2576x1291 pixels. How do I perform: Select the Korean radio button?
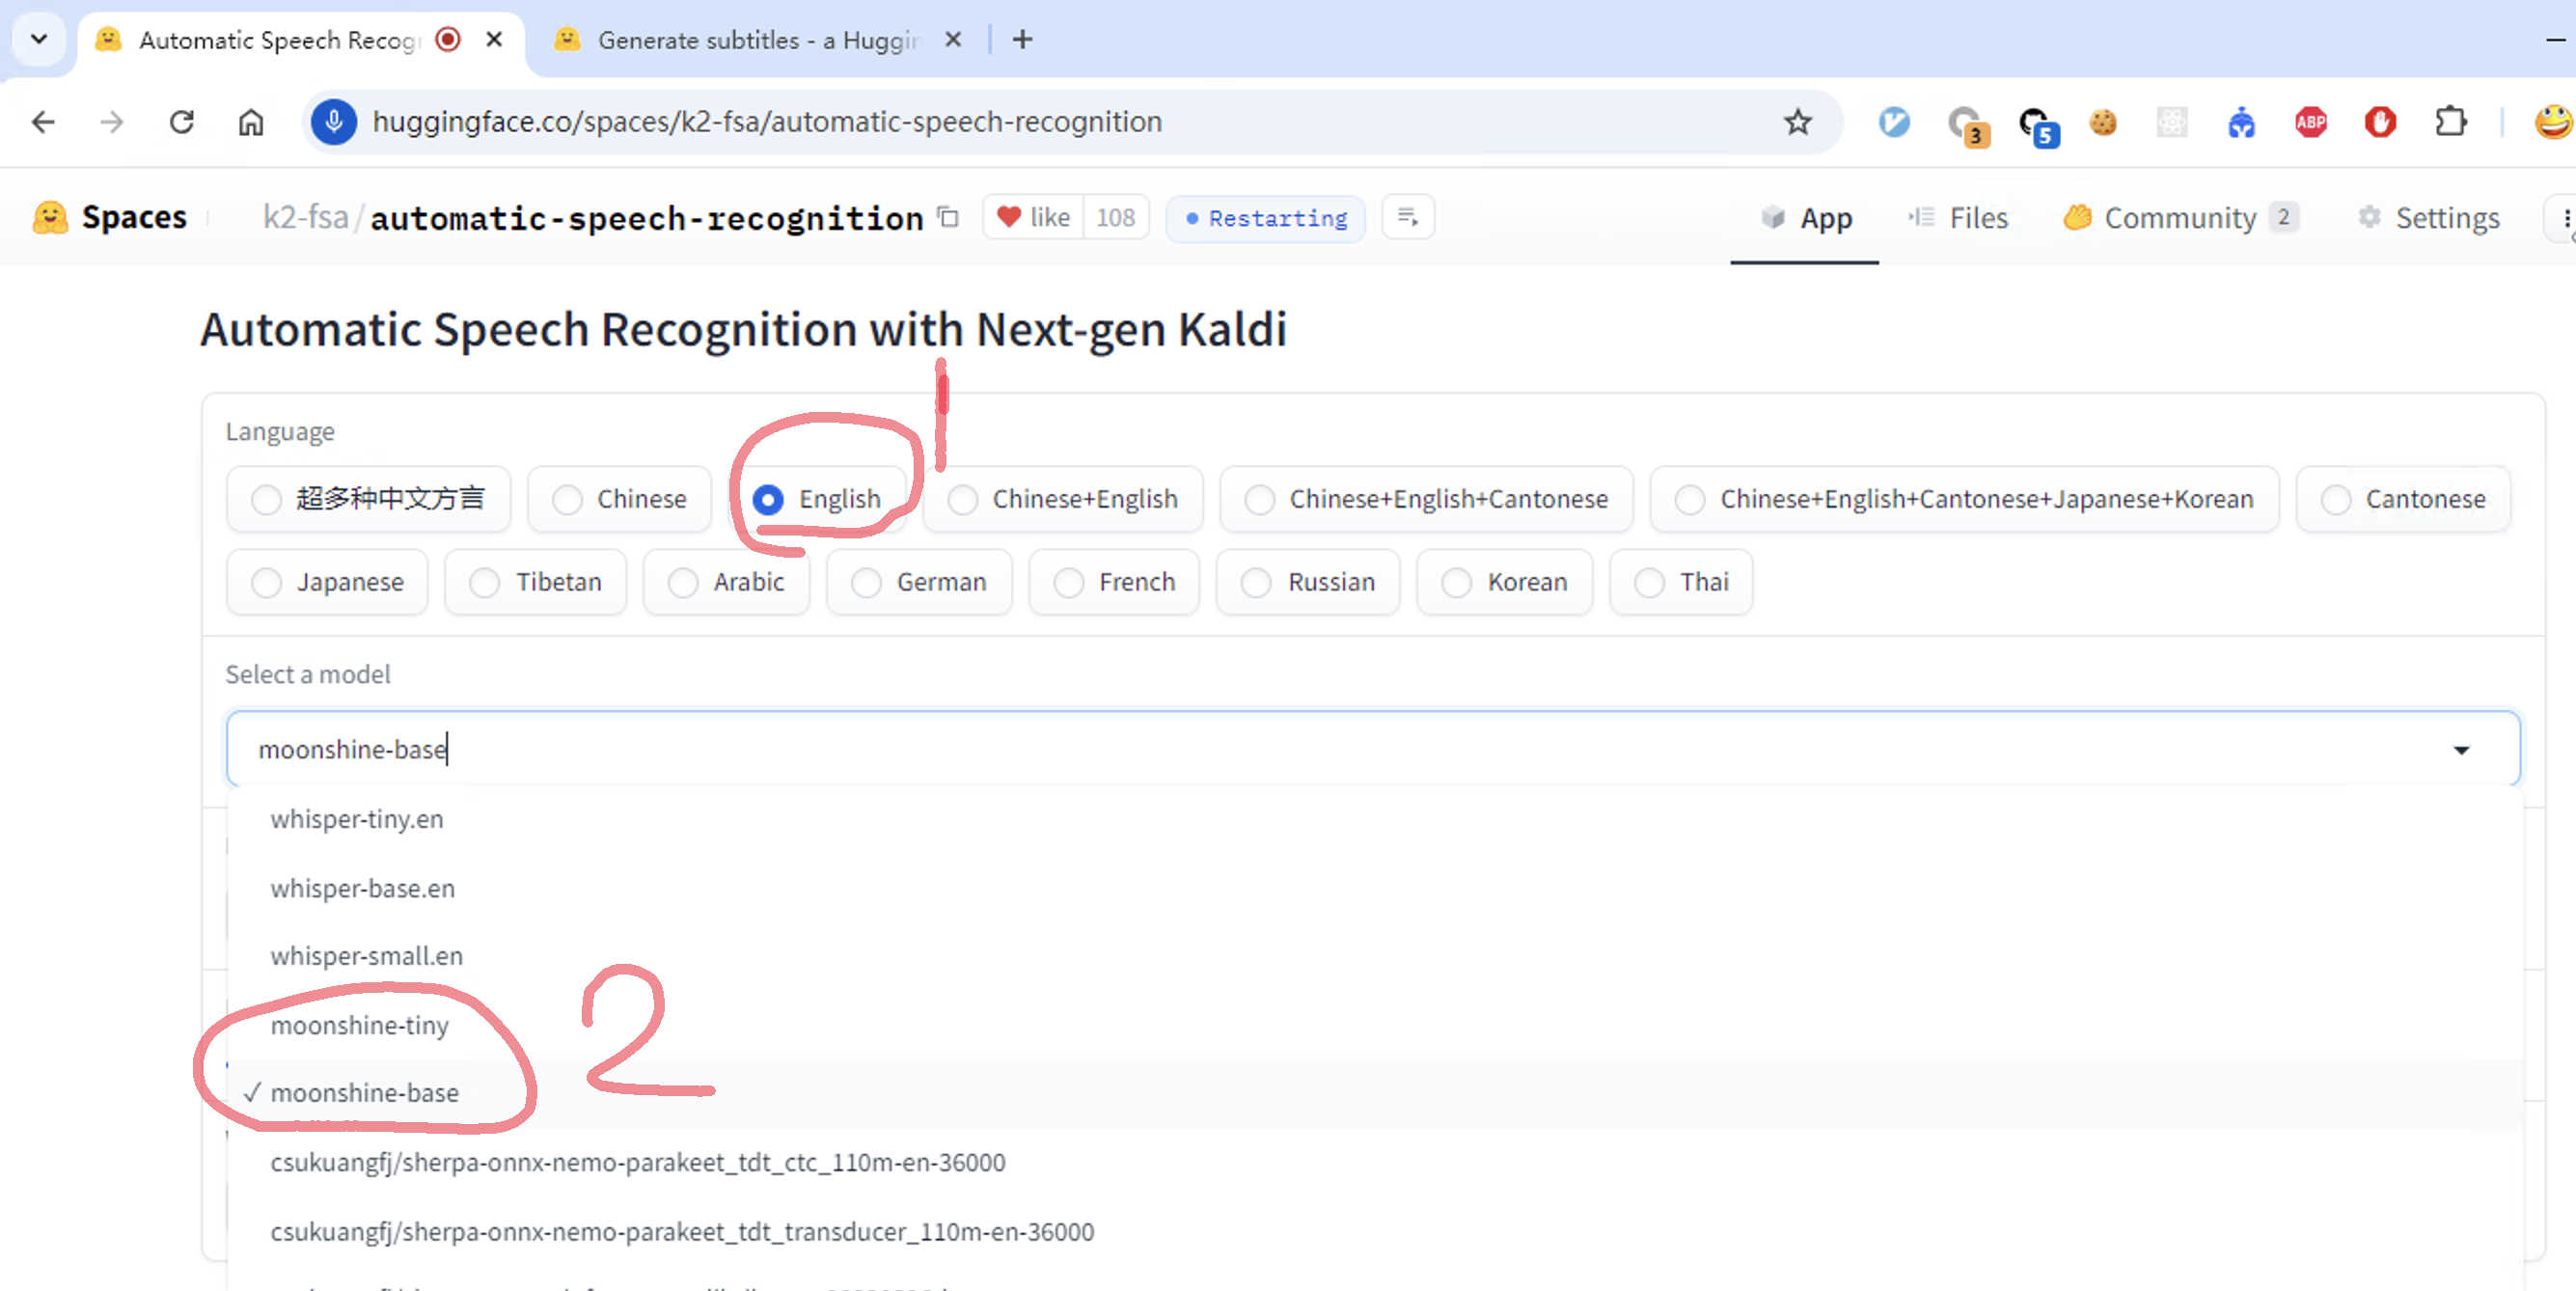[1504, 582]
